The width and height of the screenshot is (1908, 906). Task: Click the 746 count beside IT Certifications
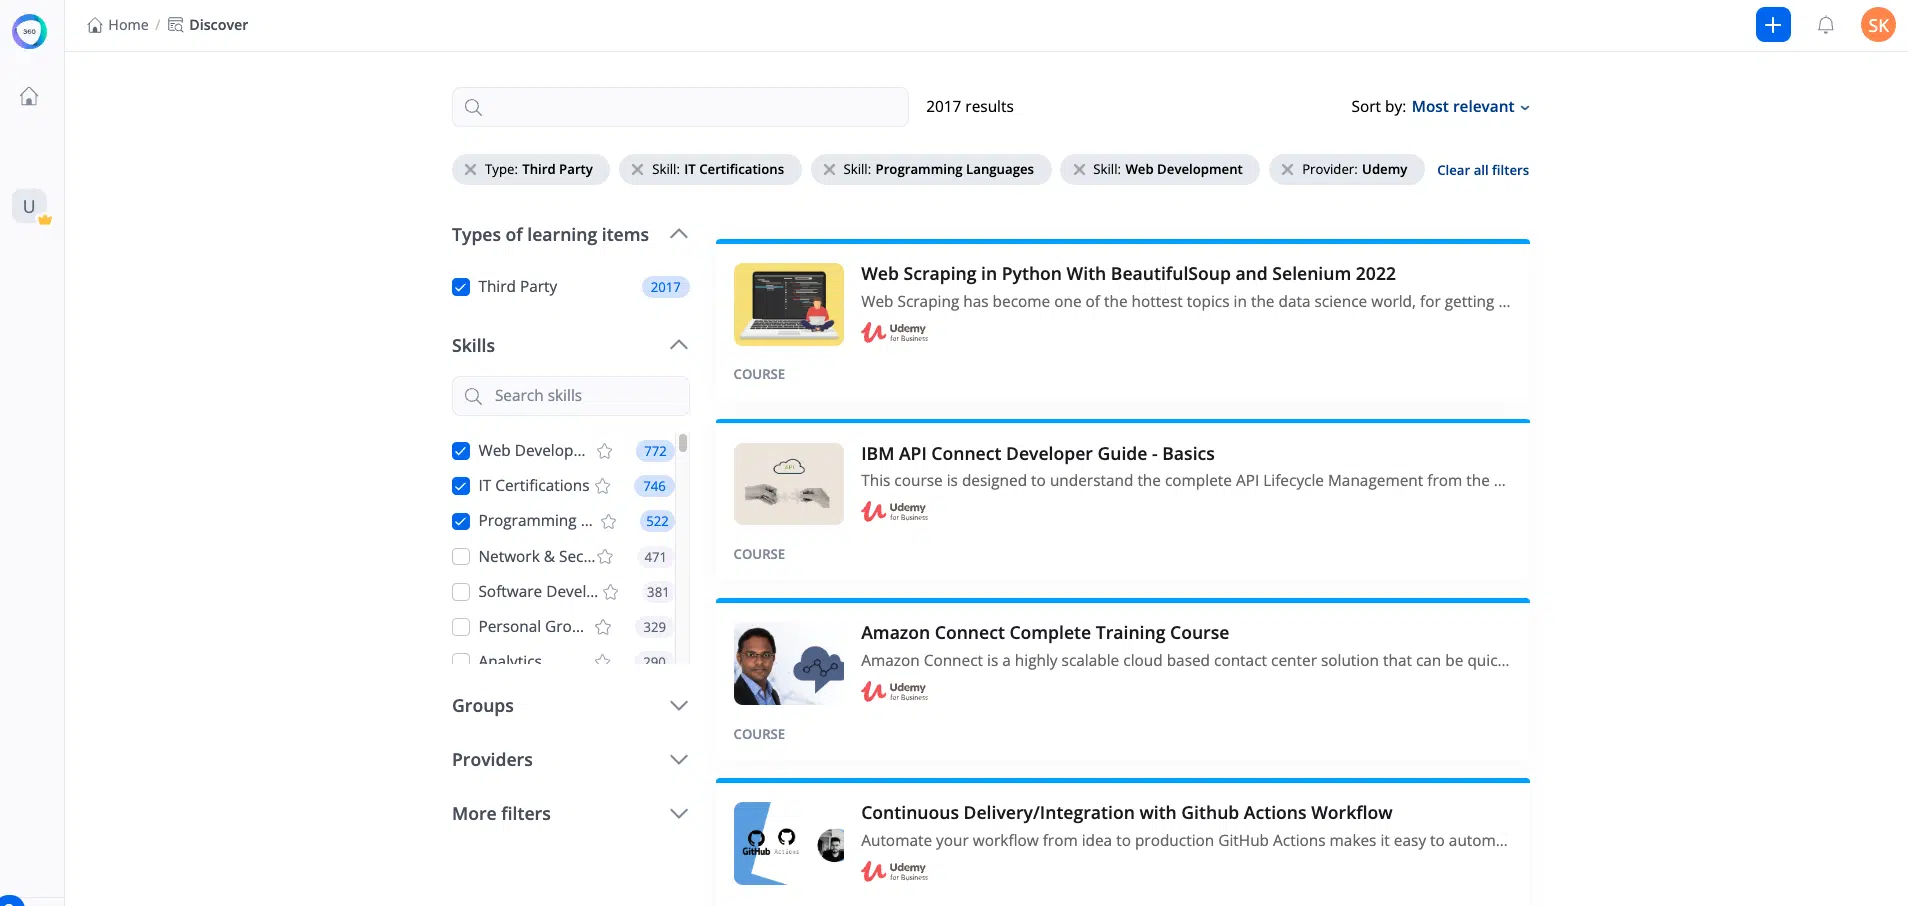pos(655,486)
